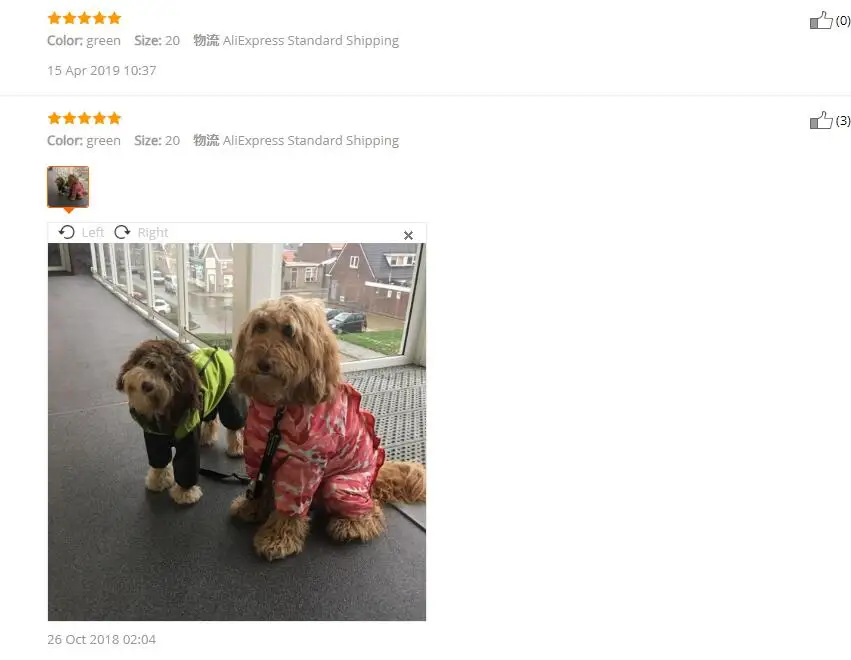Click the second review's Size: 20 label

[157, 141]
